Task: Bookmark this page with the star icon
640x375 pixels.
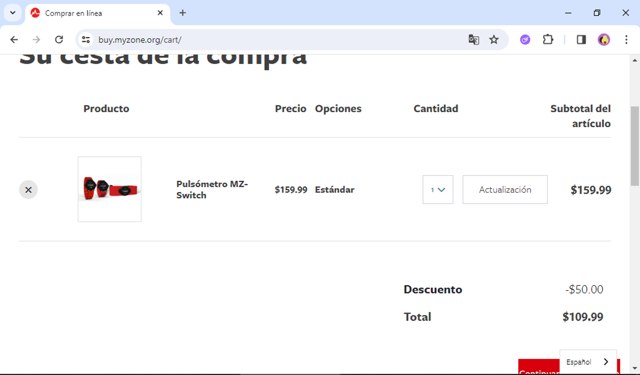Action: pyautogui.click(x=494, y=40)
